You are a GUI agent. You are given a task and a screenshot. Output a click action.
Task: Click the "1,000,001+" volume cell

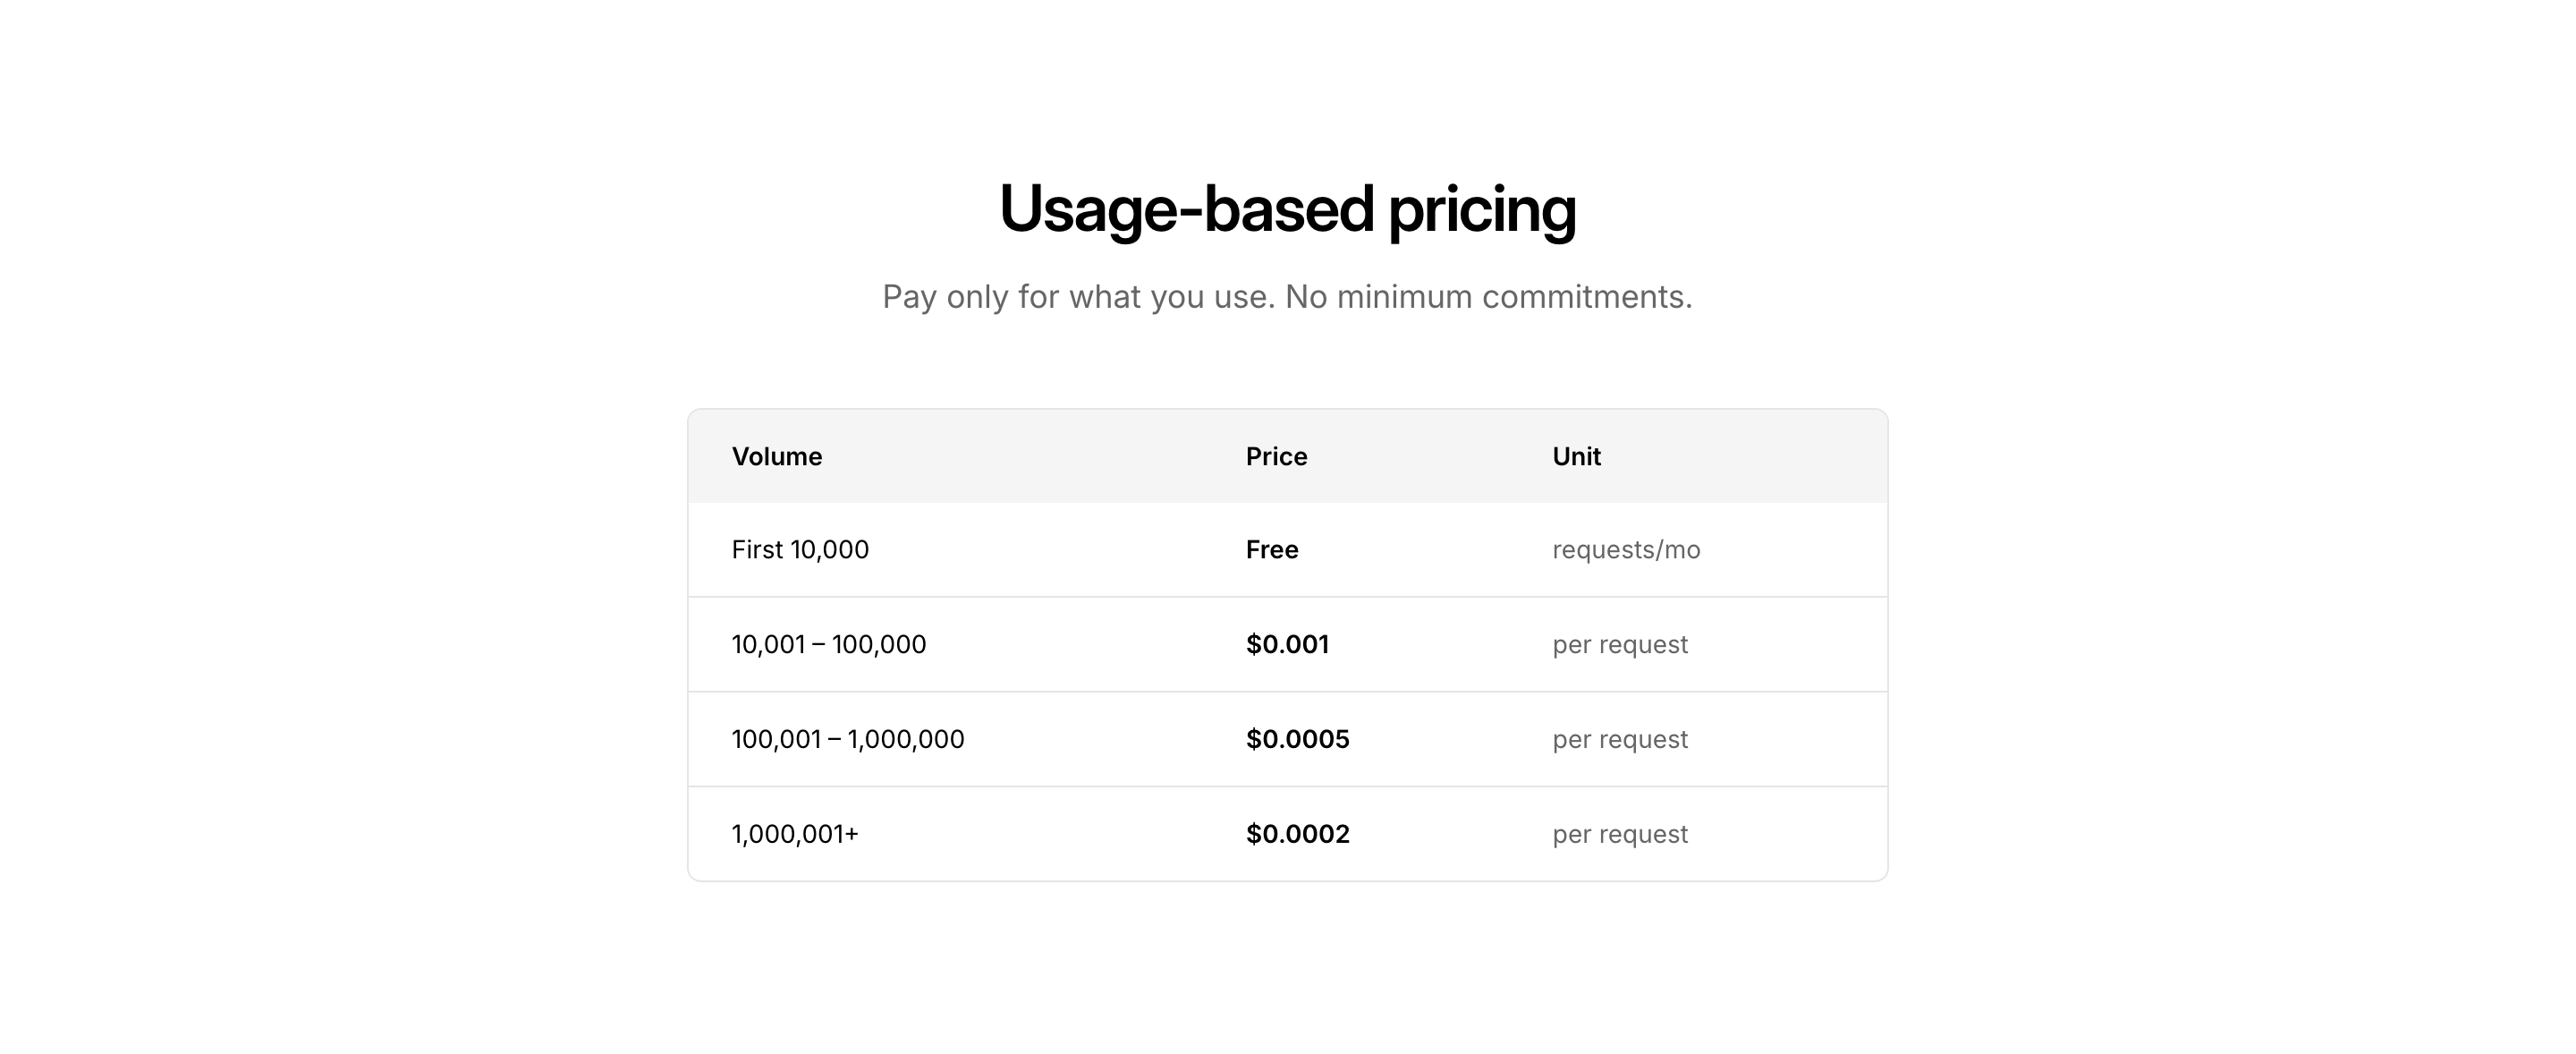click(x=795, y=834)
